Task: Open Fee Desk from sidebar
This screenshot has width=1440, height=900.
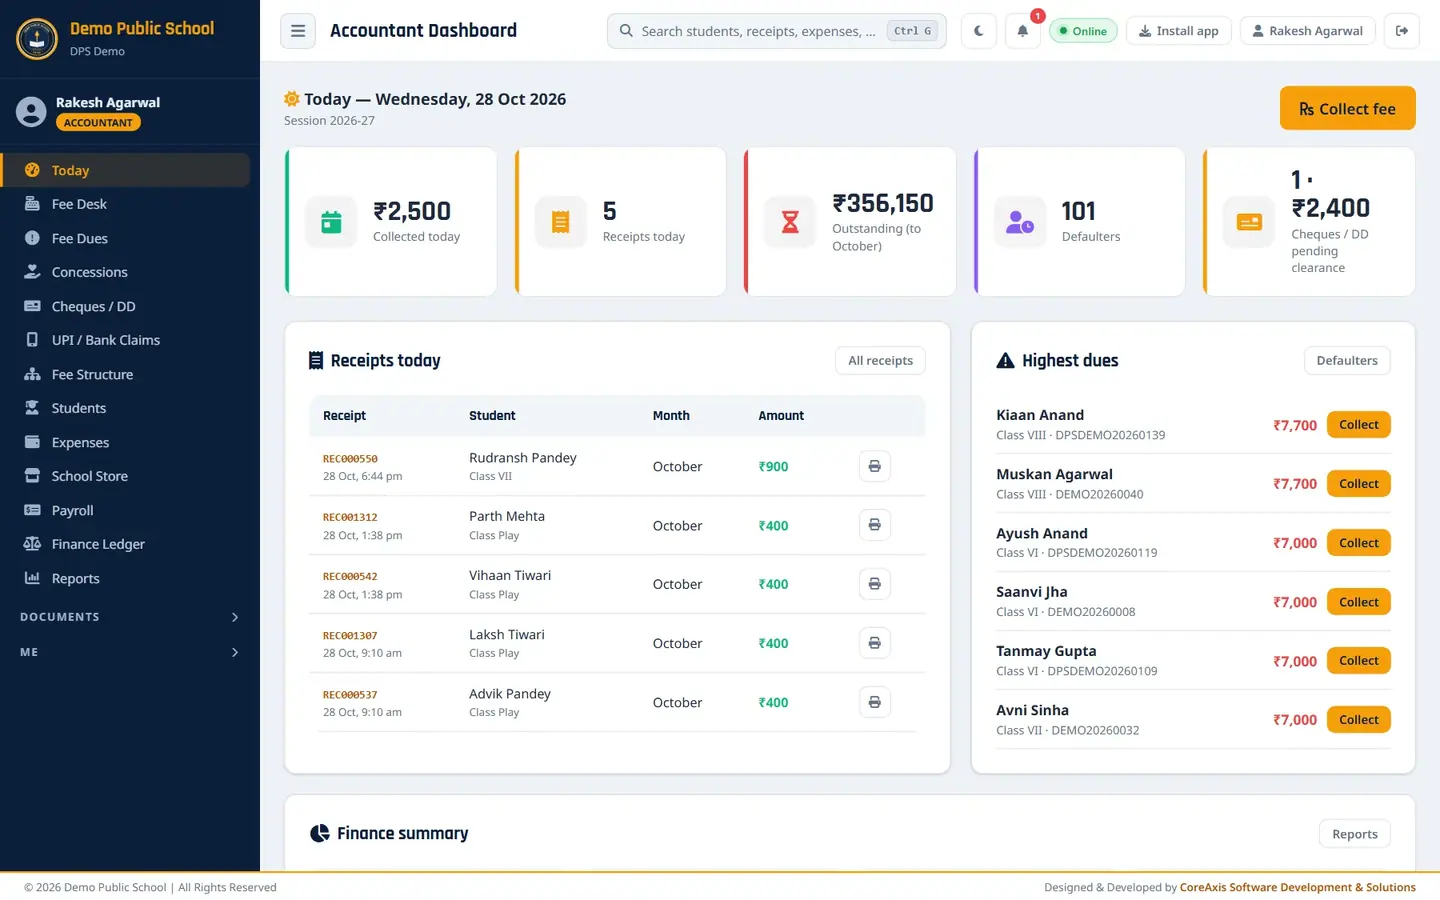Action: 125,204
